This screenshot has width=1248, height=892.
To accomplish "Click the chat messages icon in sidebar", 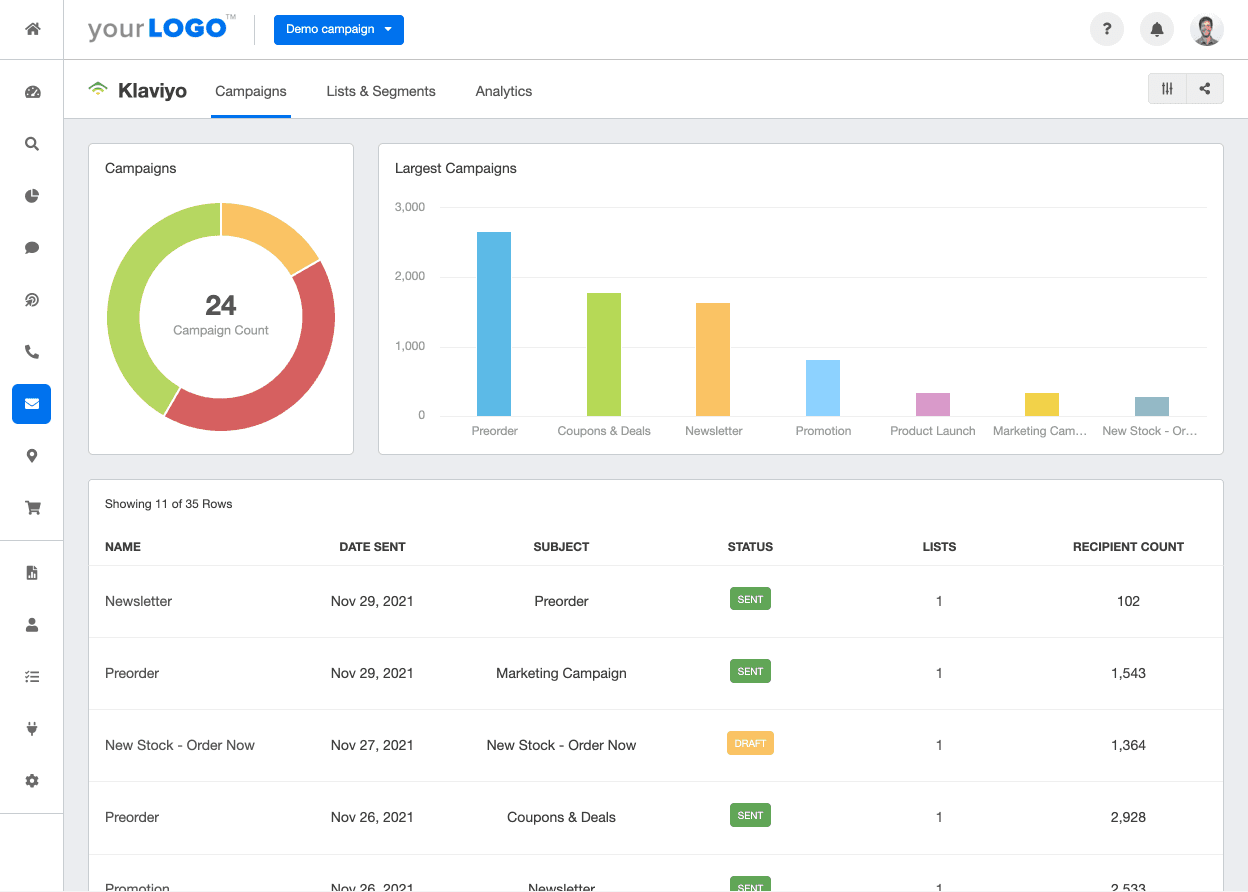I will point(31,247).
